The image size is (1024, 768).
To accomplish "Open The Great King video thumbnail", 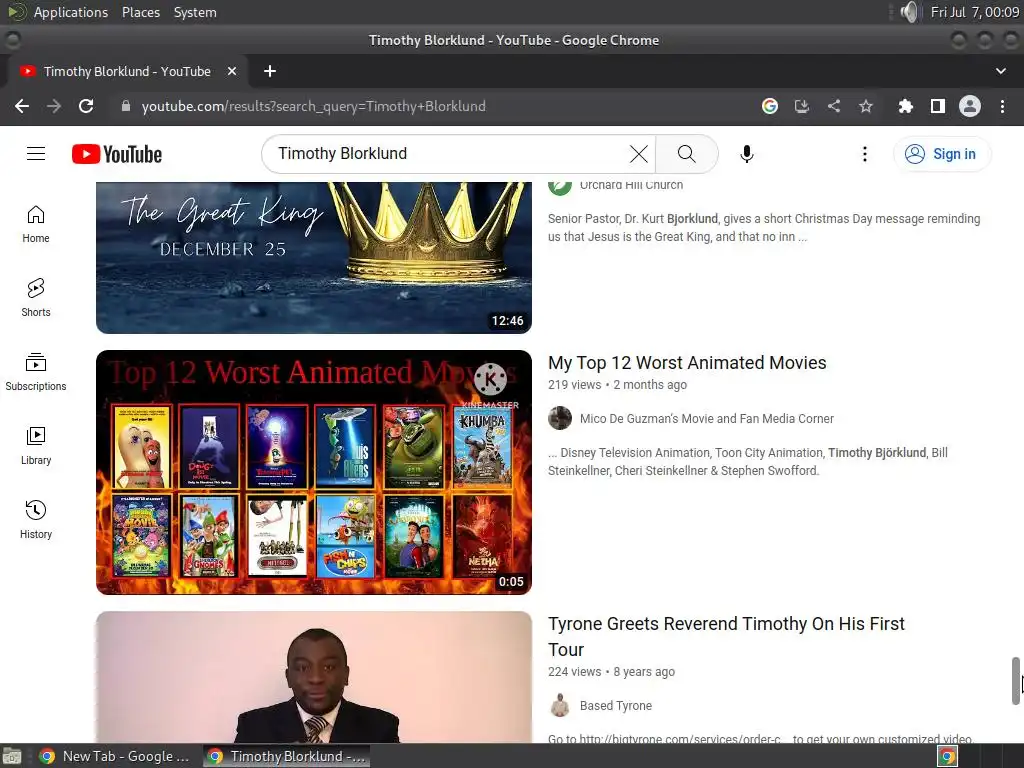I will tap(313, 258).
